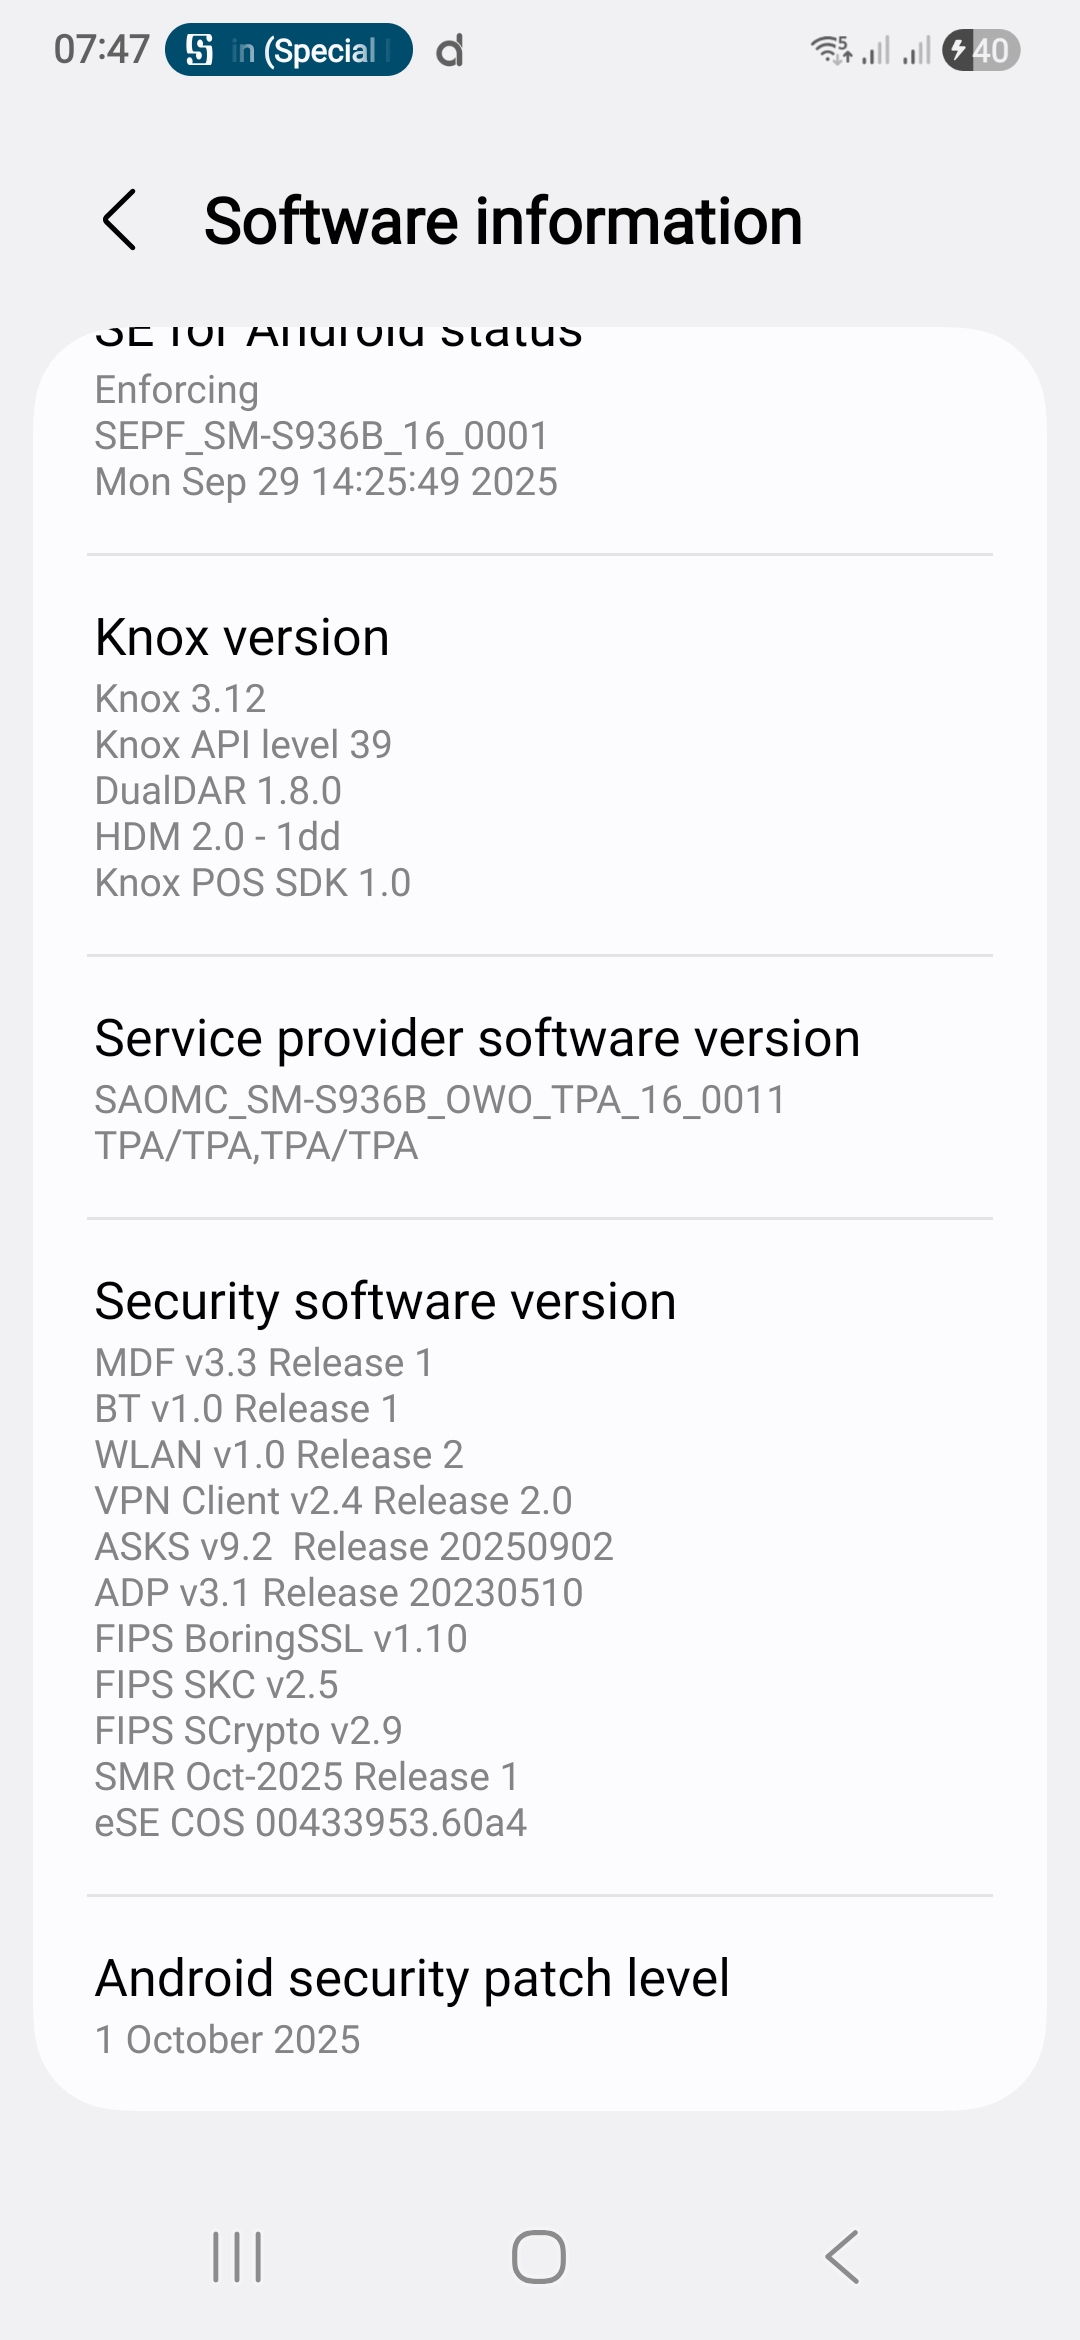This screenshot has height=2340, width=1080.
Task: Tap the Software information page title
Action: [503, 220]
